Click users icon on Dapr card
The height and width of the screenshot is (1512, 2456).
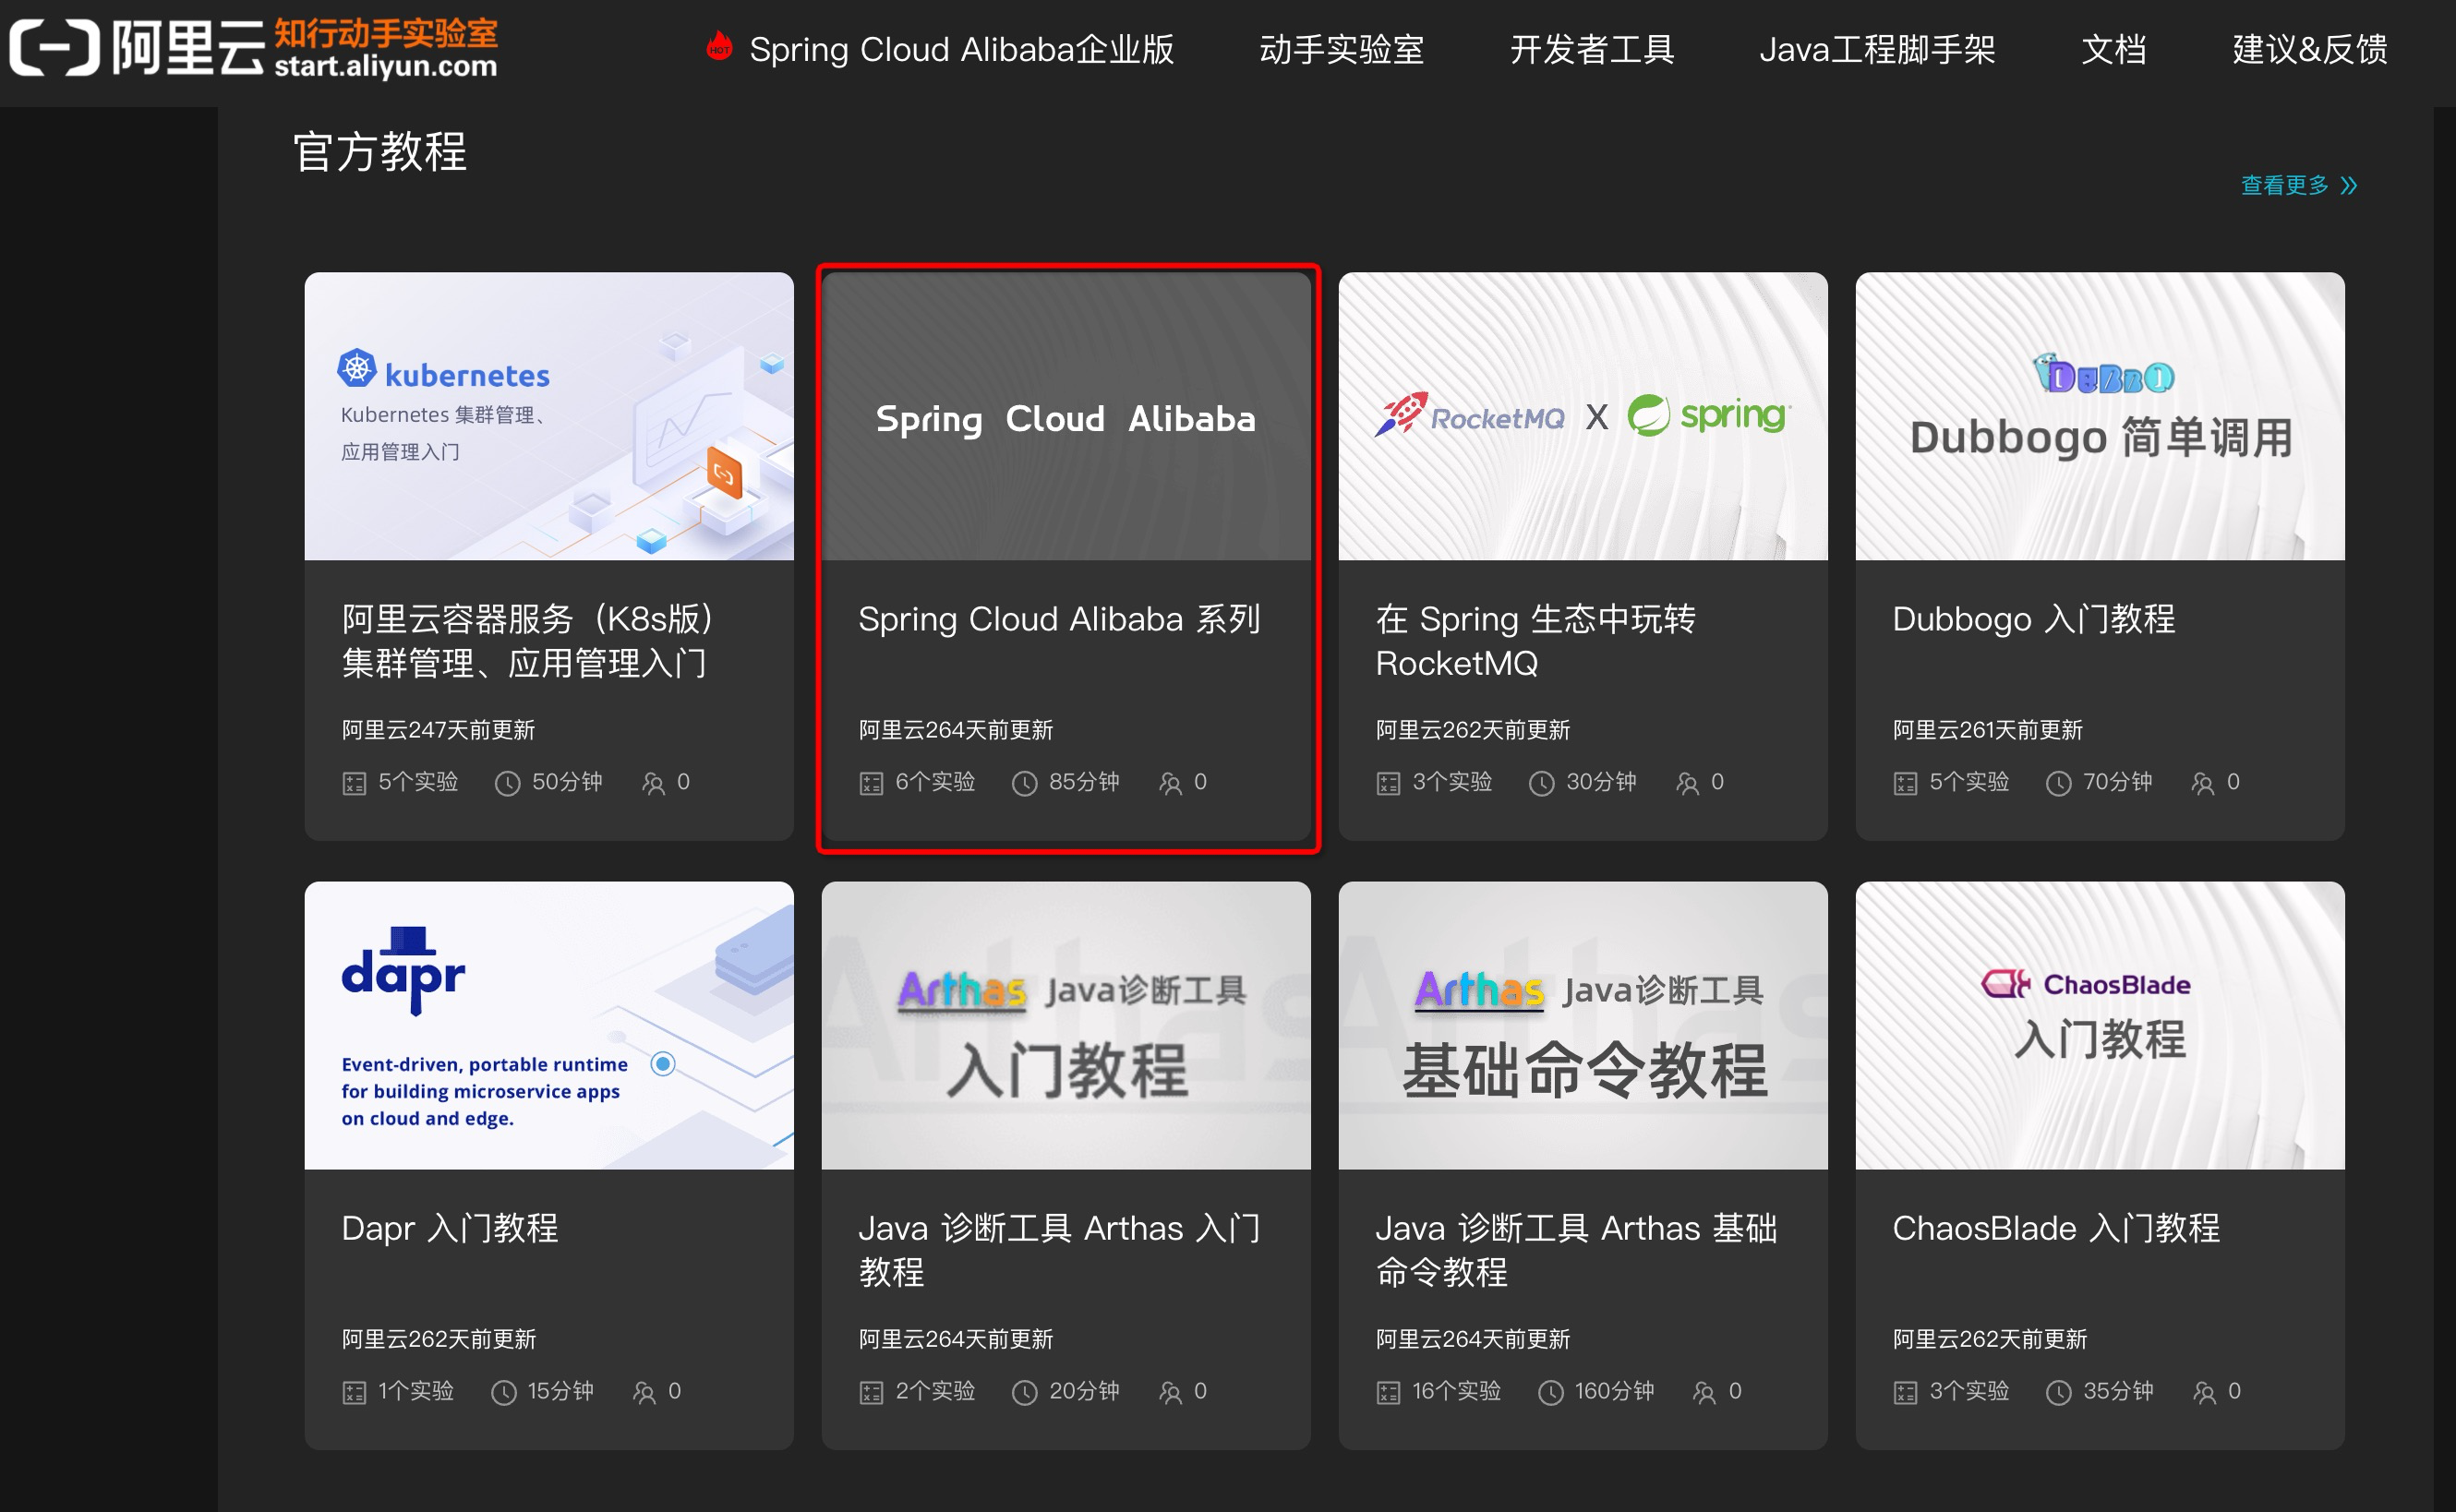tap(644, 1392)
